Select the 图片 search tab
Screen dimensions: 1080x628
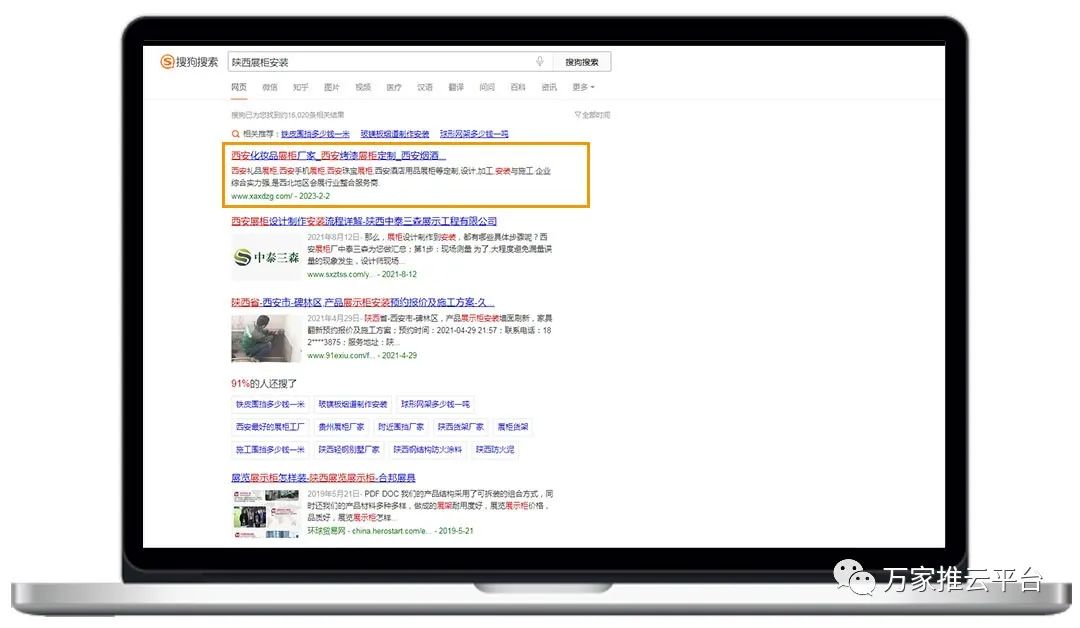point(332,88)
